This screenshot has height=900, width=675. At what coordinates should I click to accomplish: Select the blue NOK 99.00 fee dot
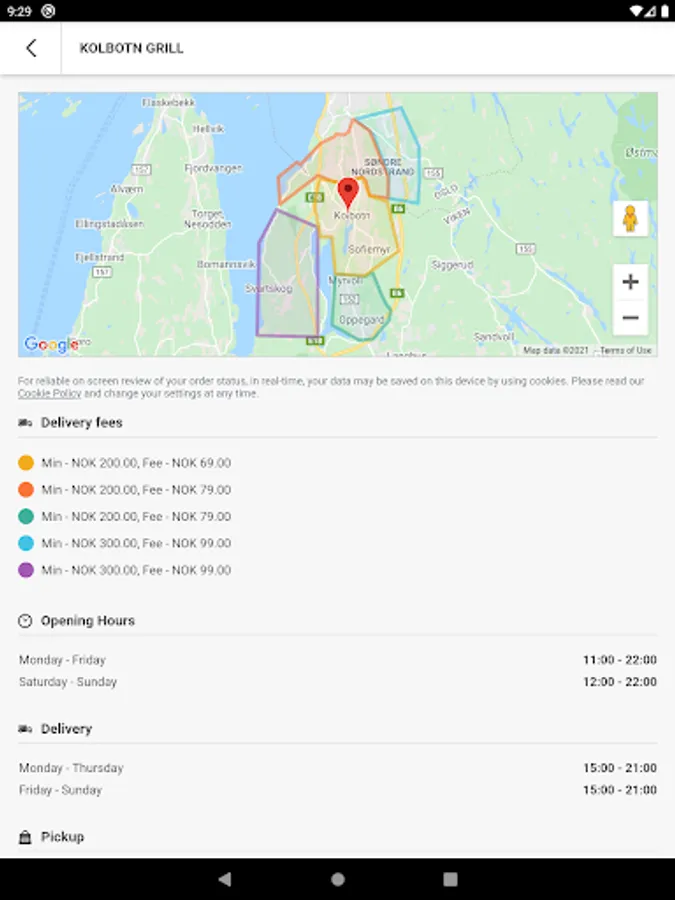pyautogui.click(x=26, y=543)
